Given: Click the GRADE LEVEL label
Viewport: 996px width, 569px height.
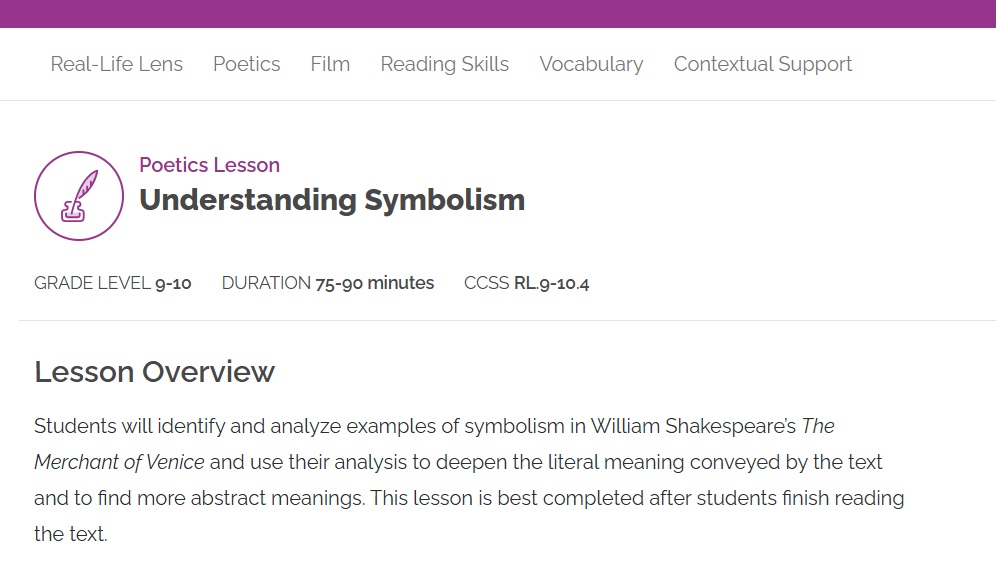Looking at the screenshot, I should tap(92, 283).
